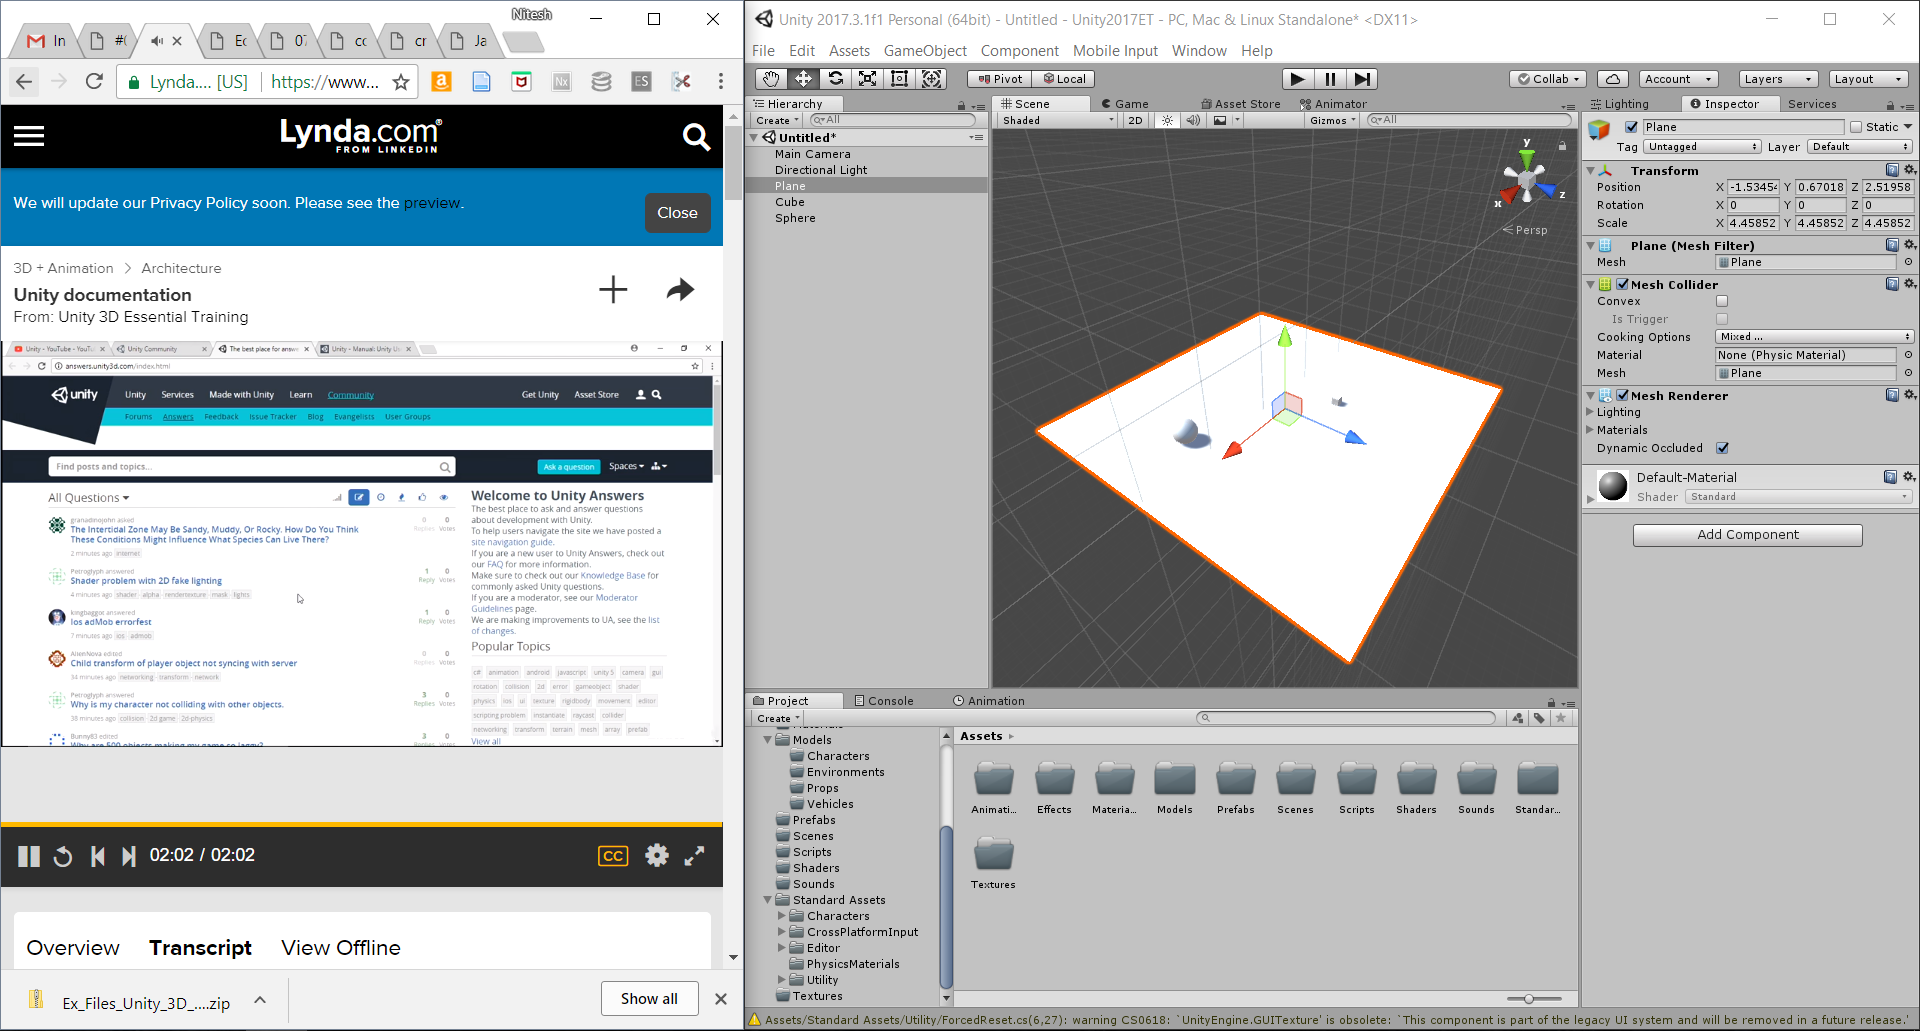The height and width of the screenshot is (1031, 1920).
Task: Toggle closed captions CC button
Action: pos(613,856)
